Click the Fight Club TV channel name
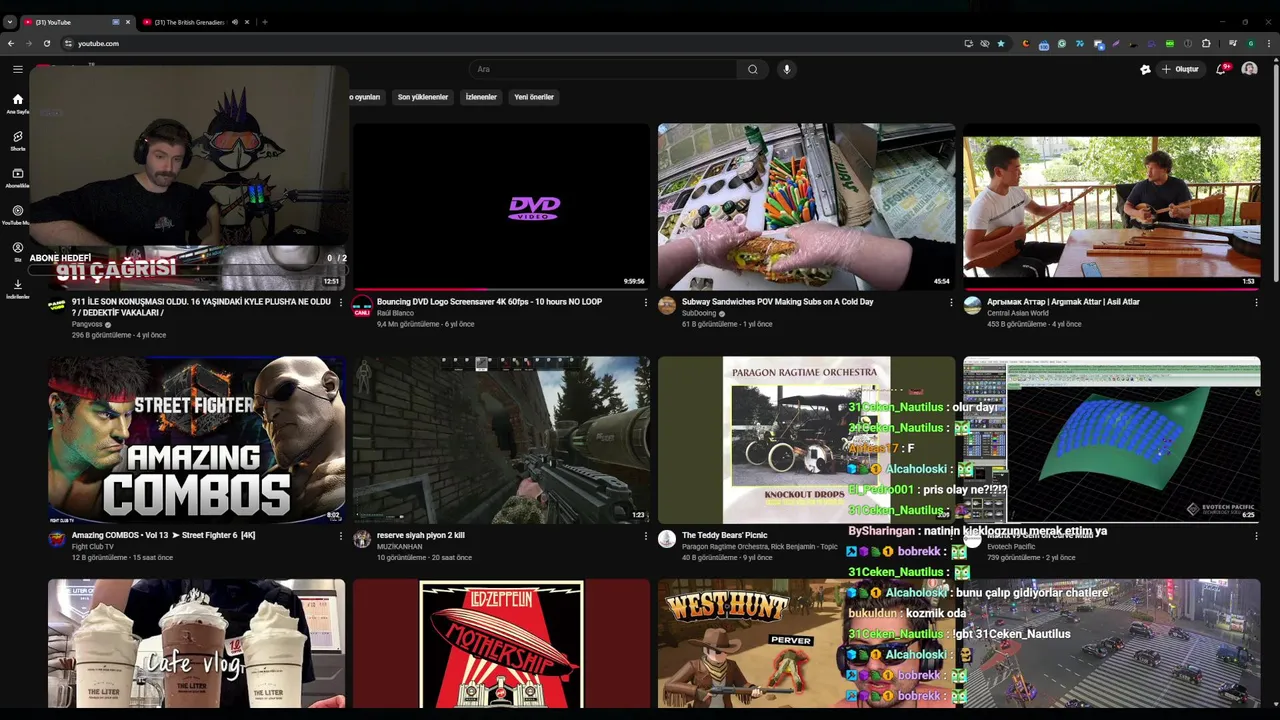The image size is (1280, 720). [x=93, y=547]
